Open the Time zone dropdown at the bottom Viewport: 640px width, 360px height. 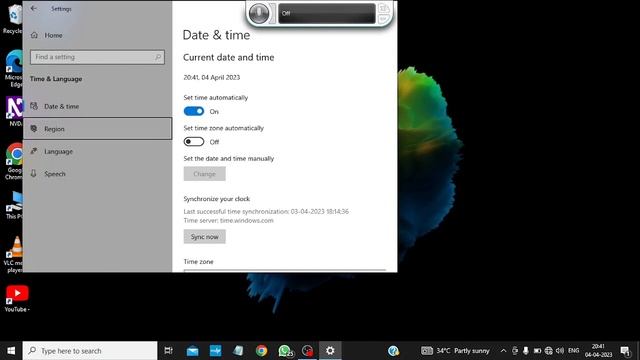[284, 270]
